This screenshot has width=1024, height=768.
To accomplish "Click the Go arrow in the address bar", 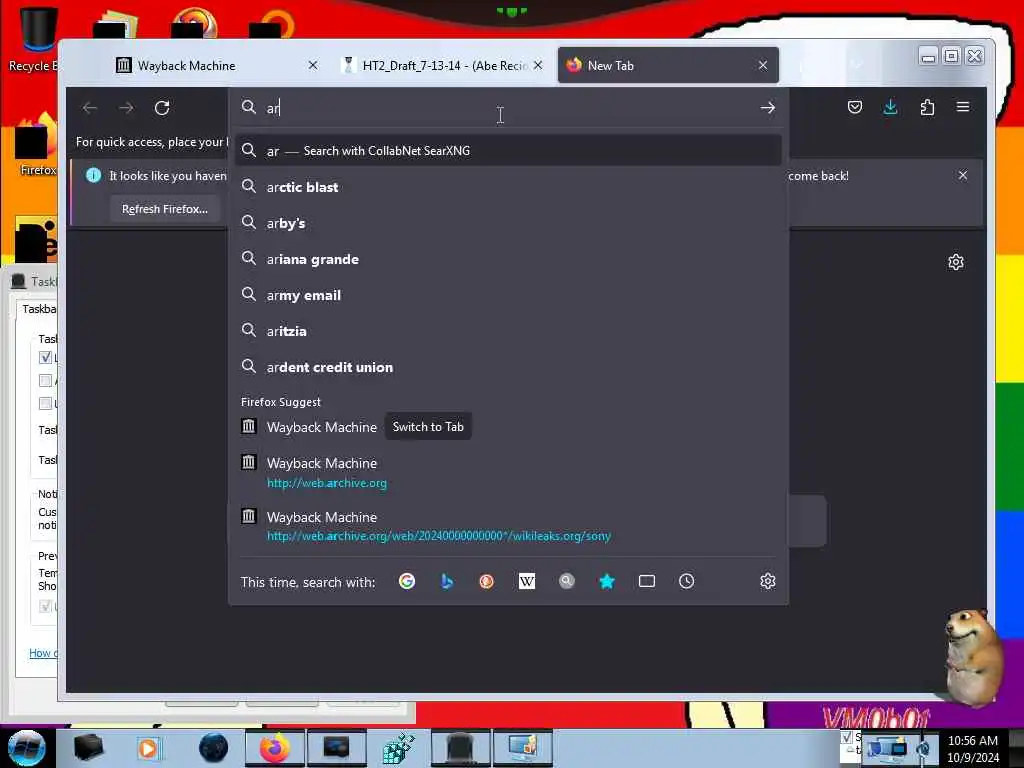I will pos(767,108).
